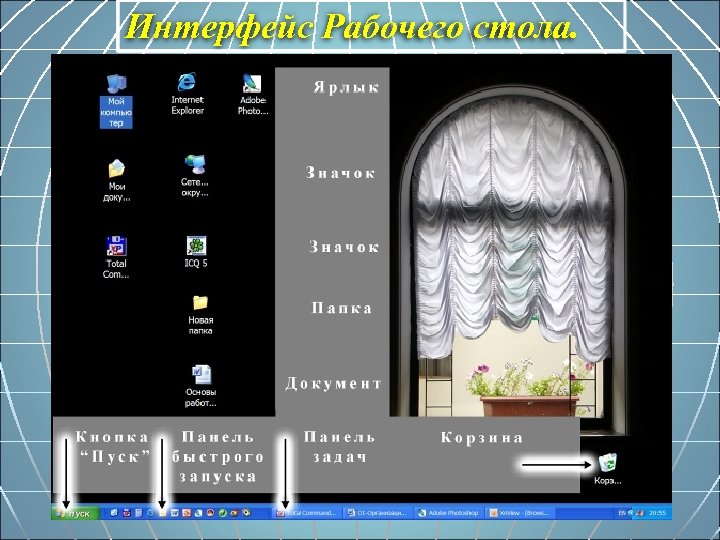Switch to Total Command... taskbar window
The width and height of the screenshot is (720, 540).
point(306,513)
